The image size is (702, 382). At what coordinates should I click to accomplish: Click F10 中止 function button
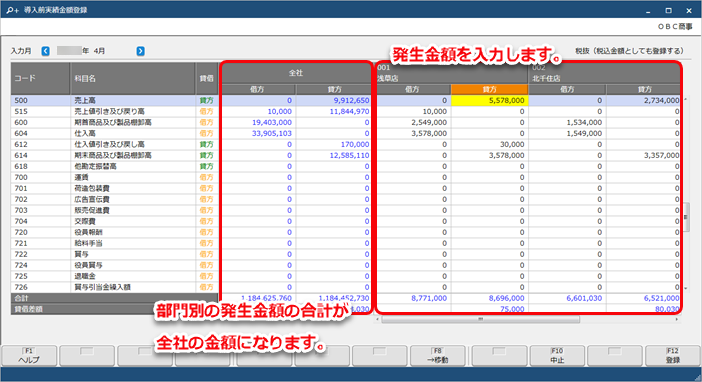(x=557, y=356)
